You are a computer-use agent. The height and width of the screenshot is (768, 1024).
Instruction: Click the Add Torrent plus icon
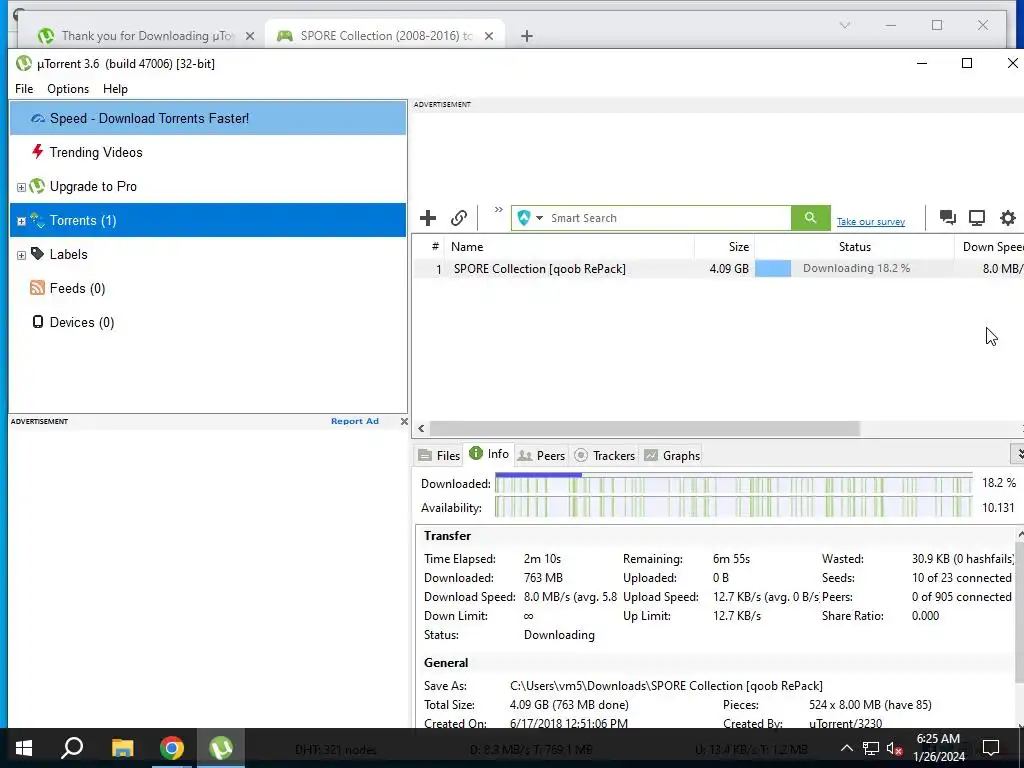pyautogui.click(x=428, y=218)
